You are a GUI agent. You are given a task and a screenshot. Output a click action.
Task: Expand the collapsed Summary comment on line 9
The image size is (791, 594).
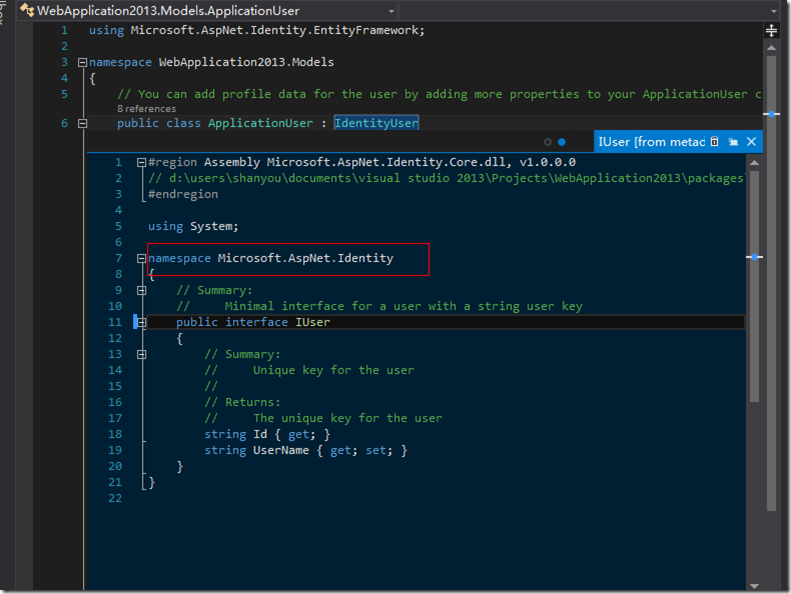(x=141, y=290)
